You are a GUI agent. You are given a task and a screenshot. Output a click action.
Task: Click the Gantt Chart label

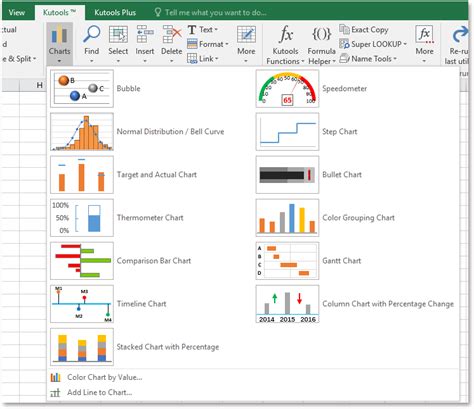(x=342, y=261)
